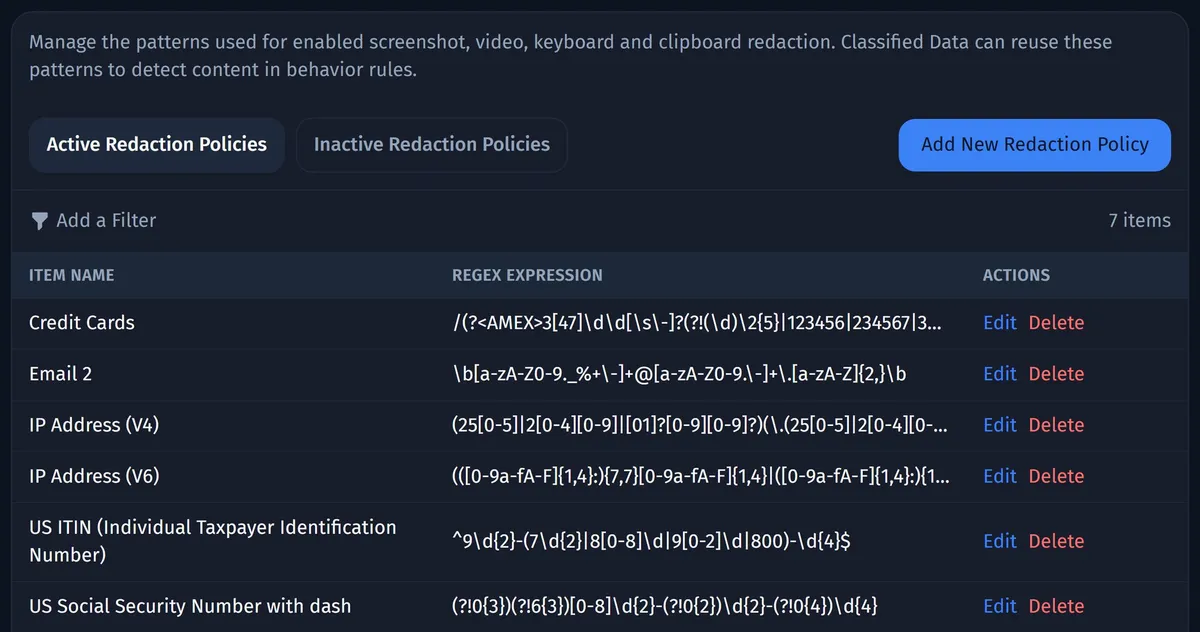Select US Social Security Number with dash name
The height and width of the screenshot is (632, 1200).
pyautogui.click(x=190, y=606)
